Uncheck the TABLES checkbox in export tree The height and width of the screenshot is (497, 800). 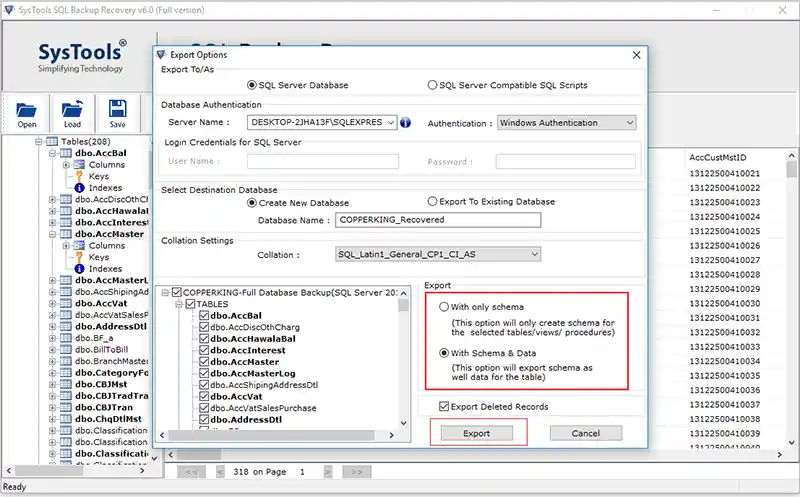(x=190, y=304)
